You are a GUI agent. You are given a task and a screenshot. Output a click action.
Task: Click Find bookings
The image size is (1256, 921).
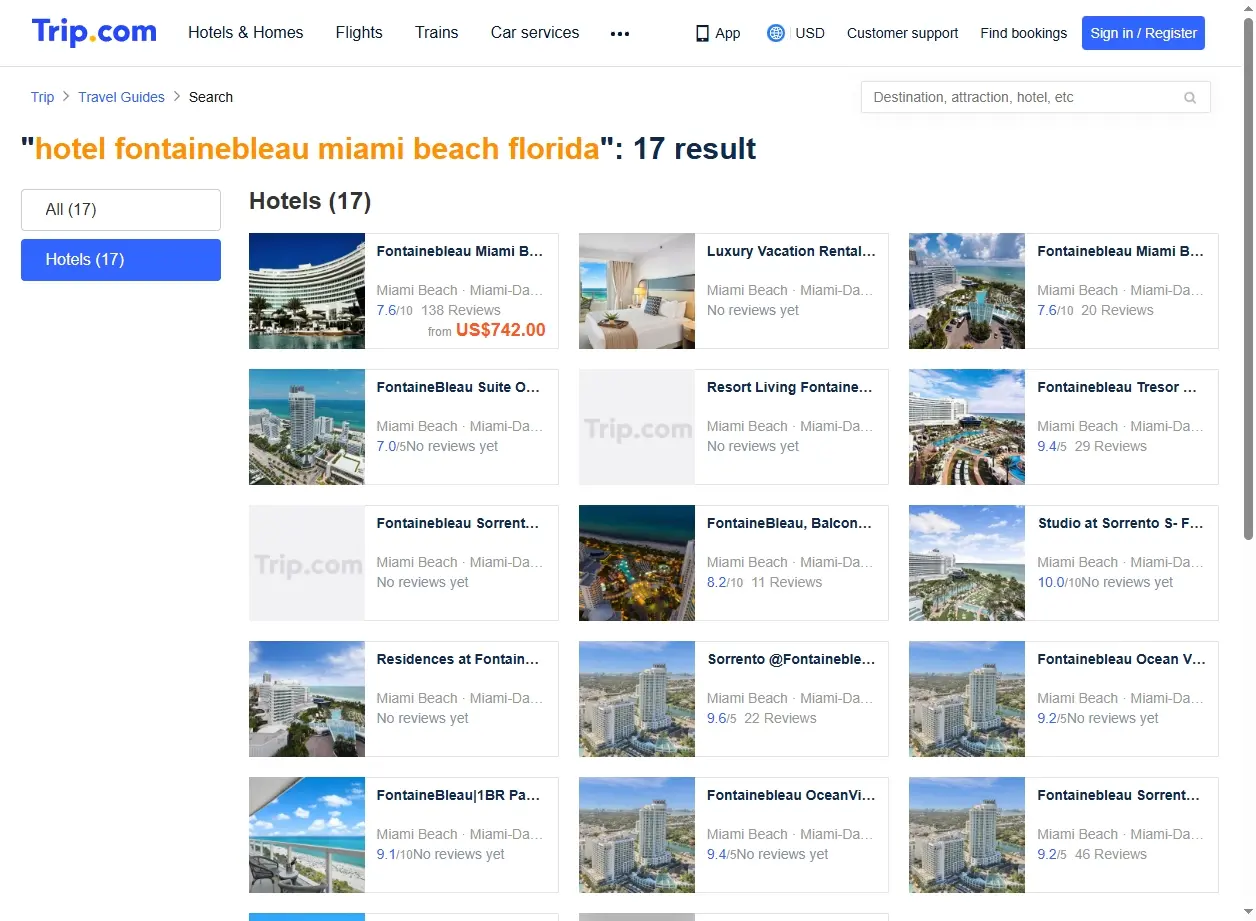pyautogui.click(x=1024, y=33)
